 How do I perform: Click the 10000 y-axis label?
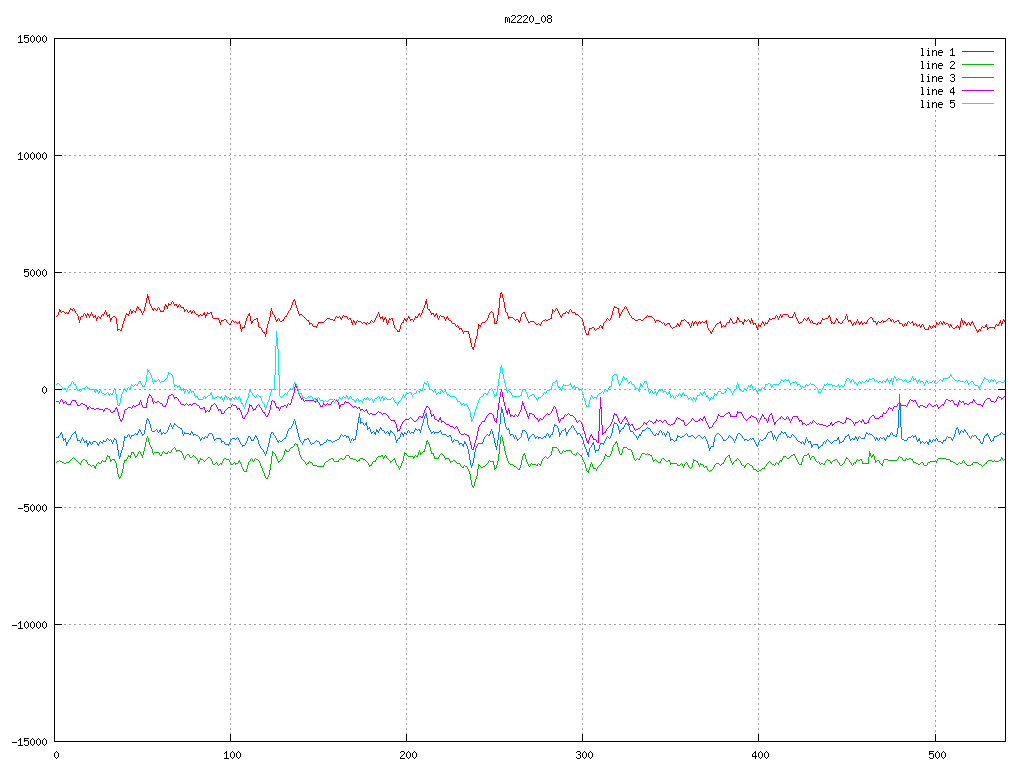coord(33,156)
